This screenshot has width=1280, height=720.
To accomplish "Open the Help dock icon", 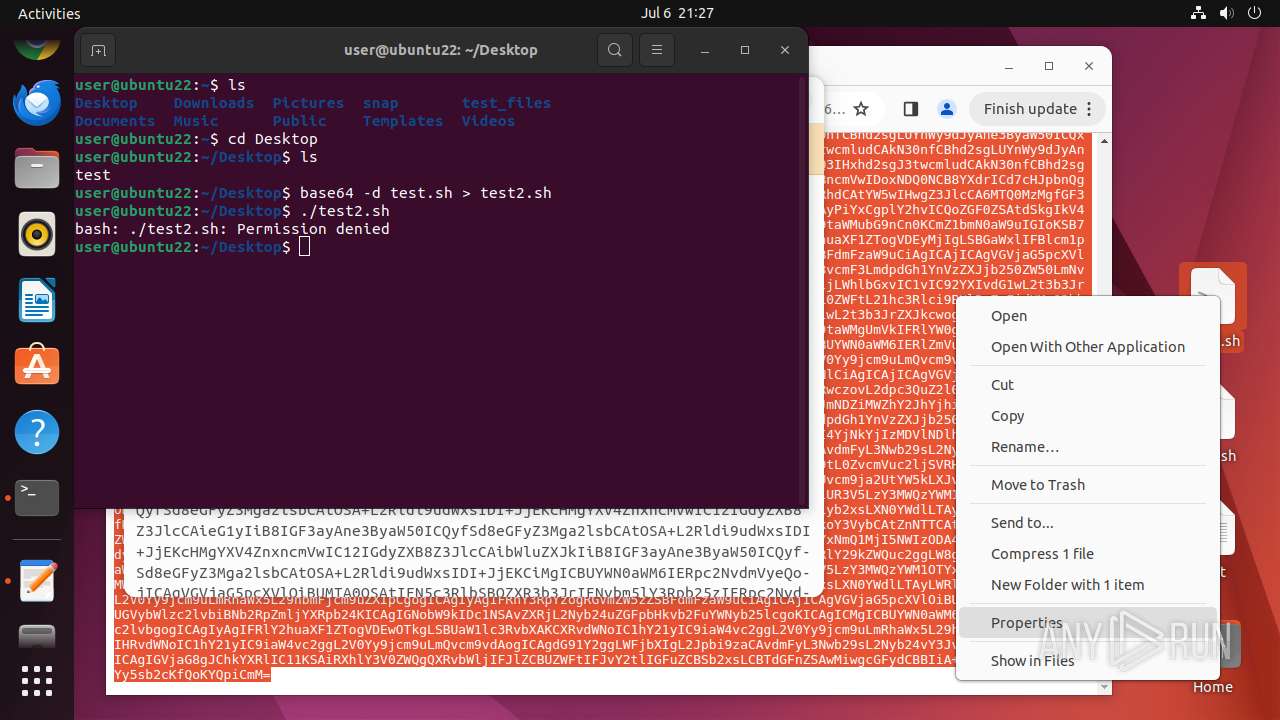I will [x=37, y=432].
